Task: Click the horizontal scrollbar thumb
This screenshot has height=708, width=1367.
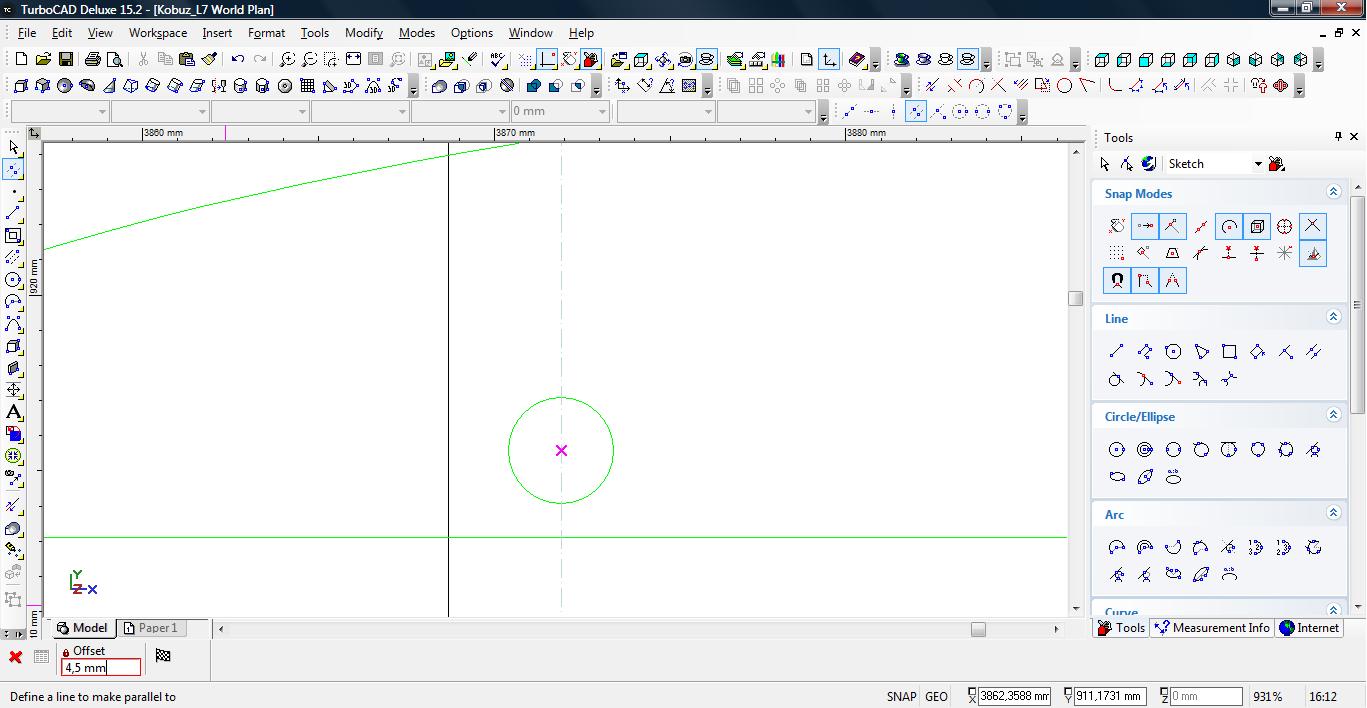Action: coord(978,629)
